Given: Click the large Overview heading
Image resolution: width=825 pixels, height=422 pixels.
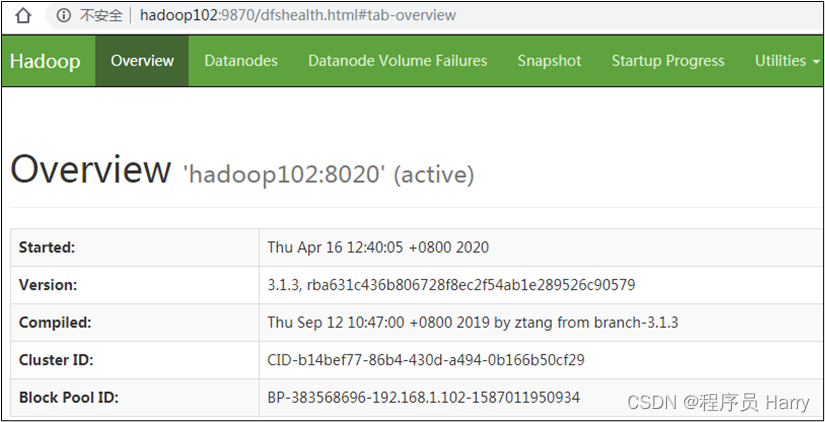Looking at the screenshot, I should [90, 169].
